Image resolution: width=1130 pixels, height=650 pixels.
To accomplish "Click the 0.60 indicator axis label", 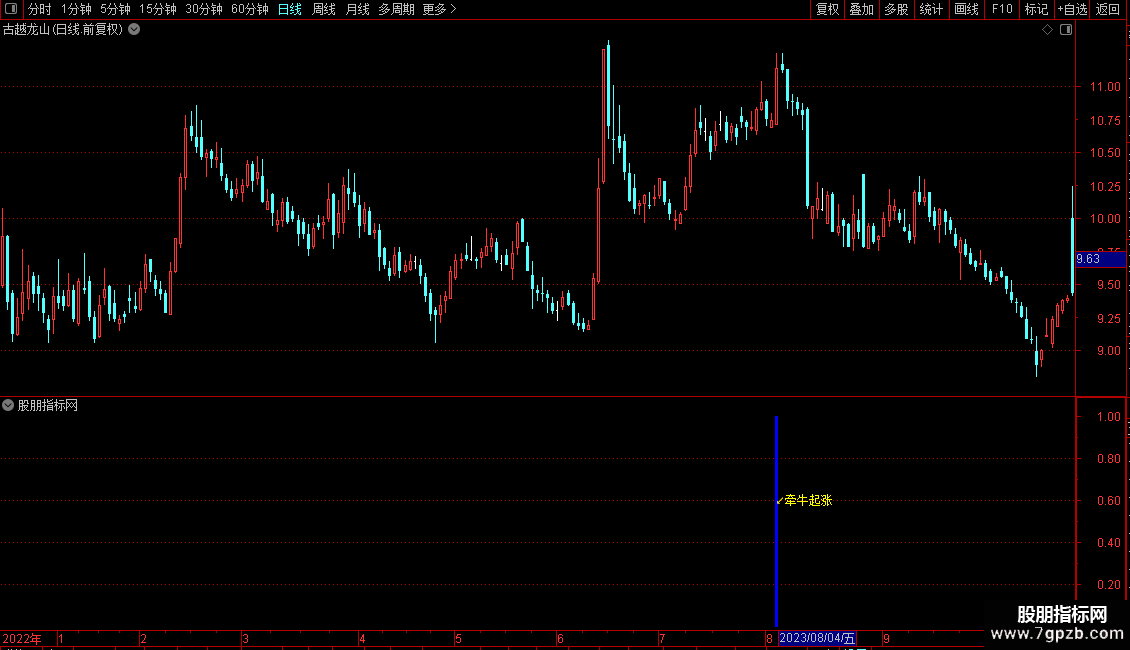I will (1109, 500).
